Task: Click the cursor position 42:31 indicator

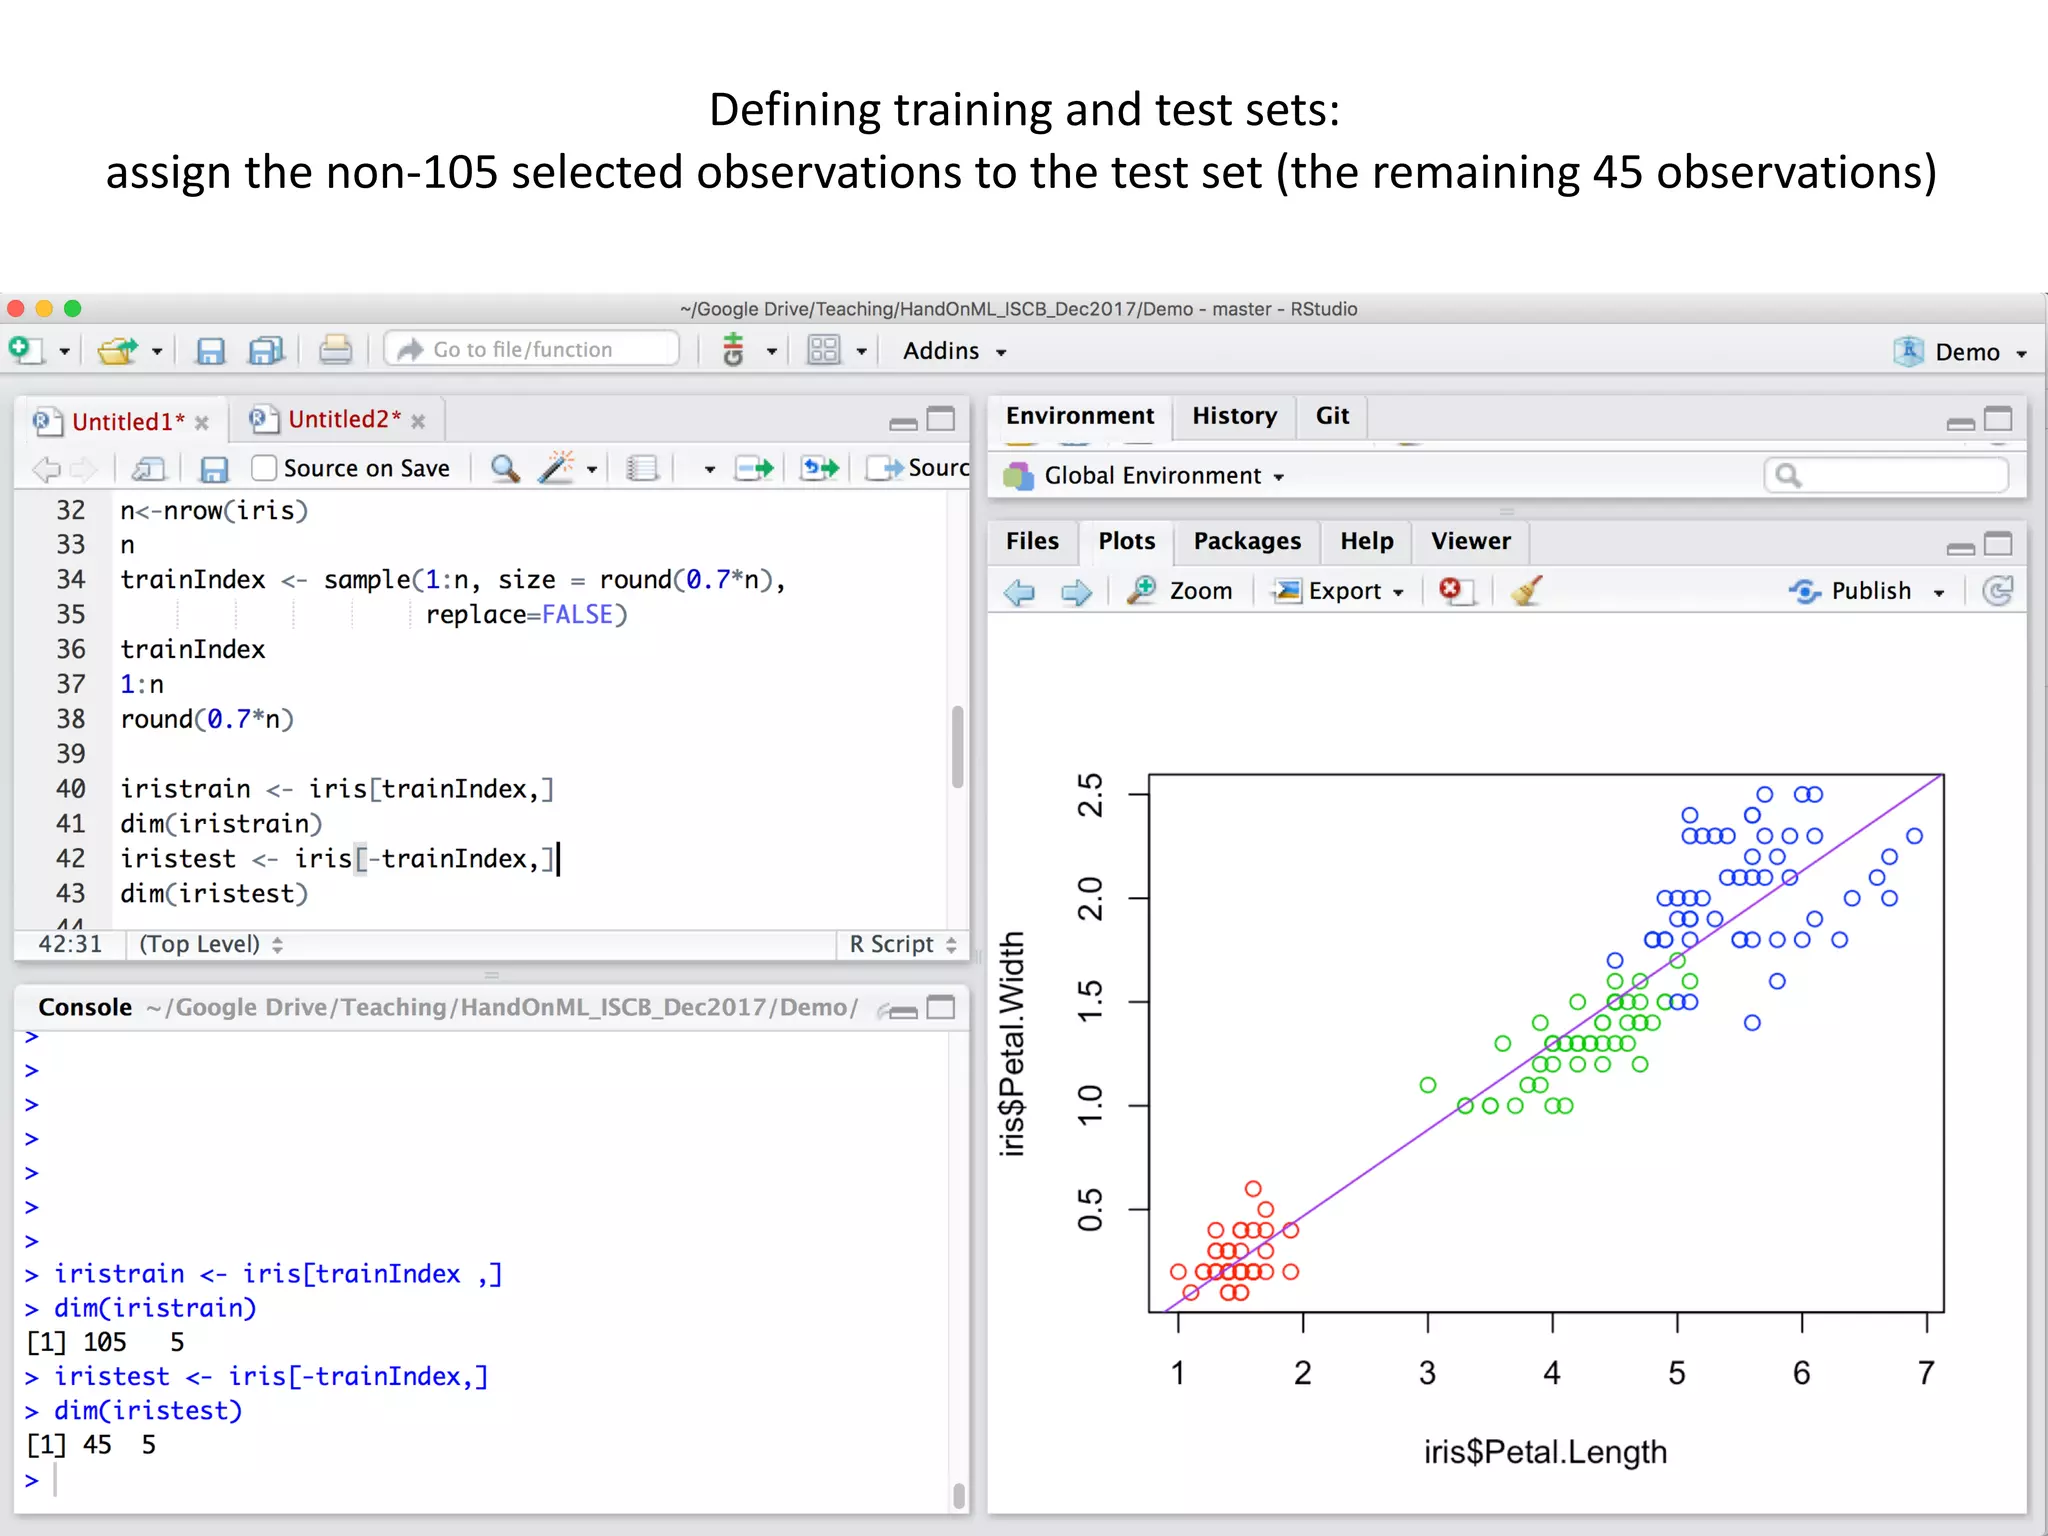Action: coord(70,944)
